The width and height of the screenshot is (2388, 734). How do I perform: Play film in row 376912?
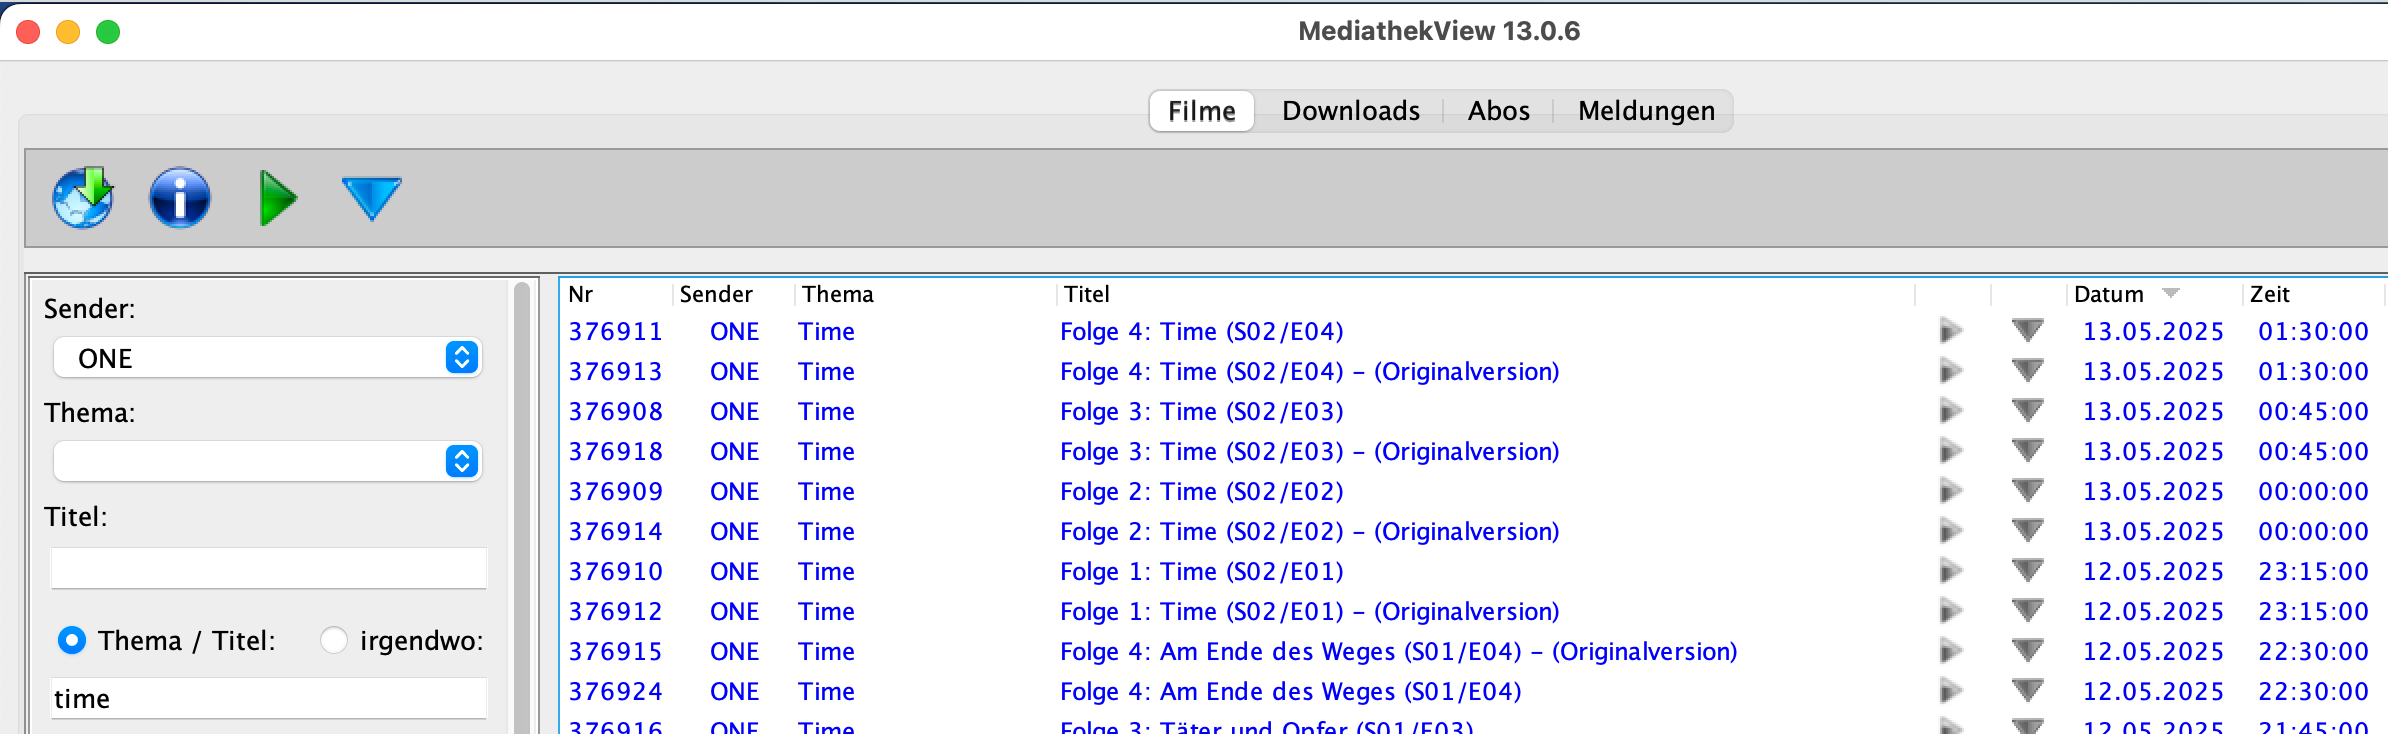[1950, 611]
